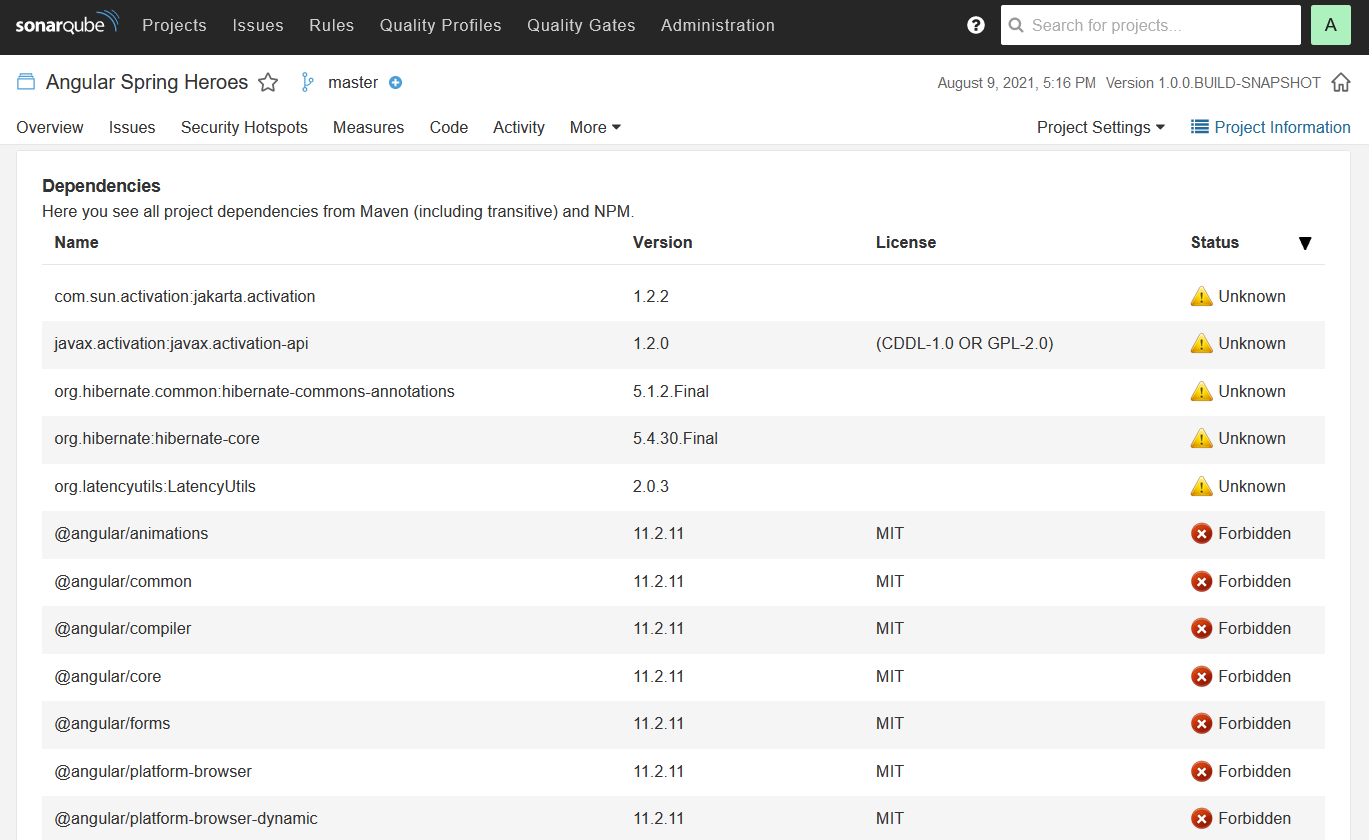Screen dimensions: 1369x840
Task: Click forbidden icon for @angular/core
Action: pyautogui.click(x=1201, y=676)
